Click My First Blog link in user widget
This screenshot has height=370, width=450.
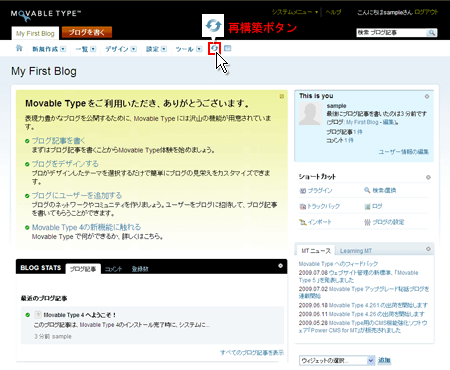(x=362, y=122)
